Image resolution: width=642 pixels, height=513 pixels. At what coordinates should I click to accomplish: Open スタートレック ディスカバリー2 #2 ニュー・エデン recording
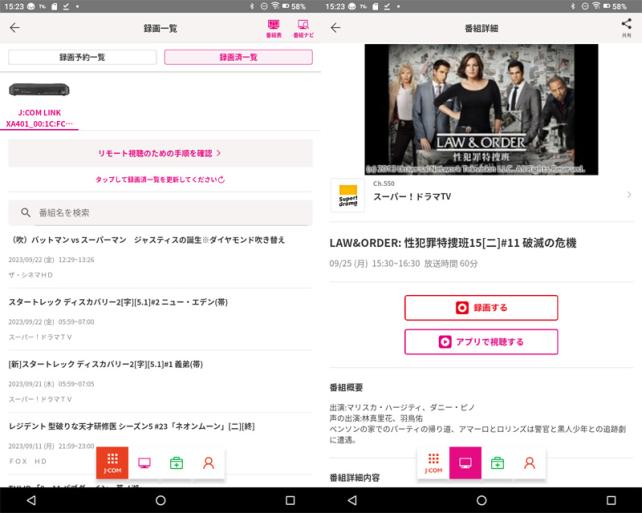160,319
